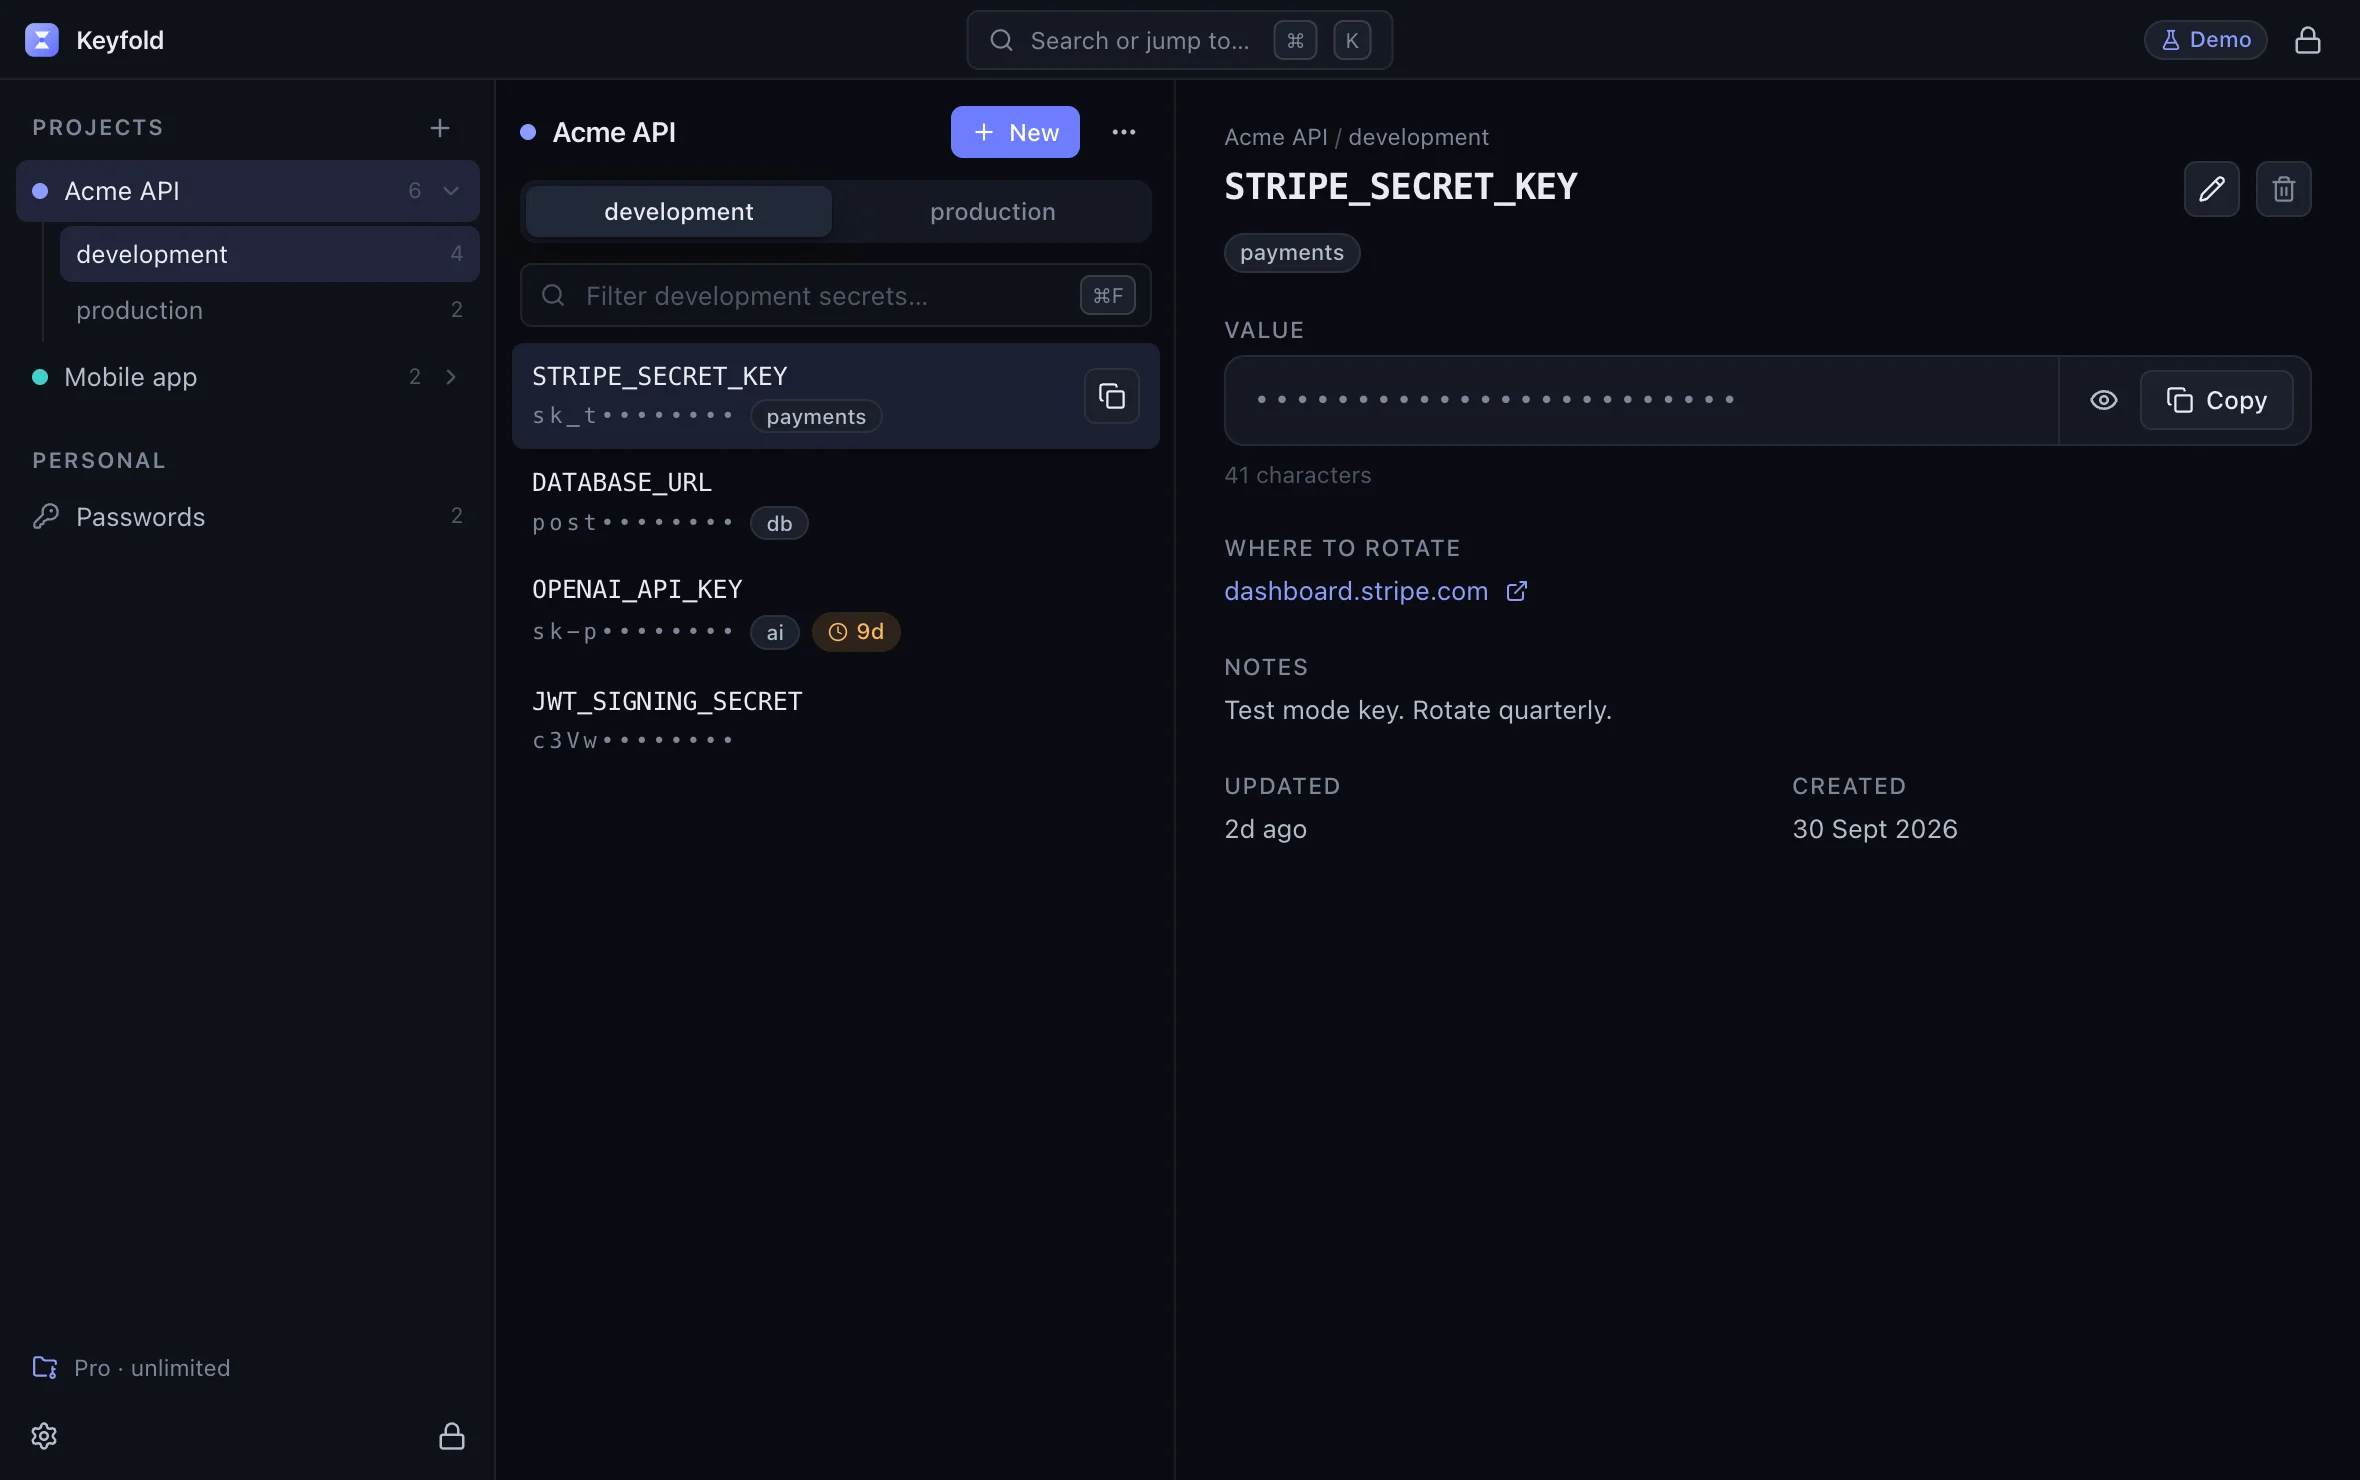Select the JWT_SIGNING_SECRET secret

(836, 720)
